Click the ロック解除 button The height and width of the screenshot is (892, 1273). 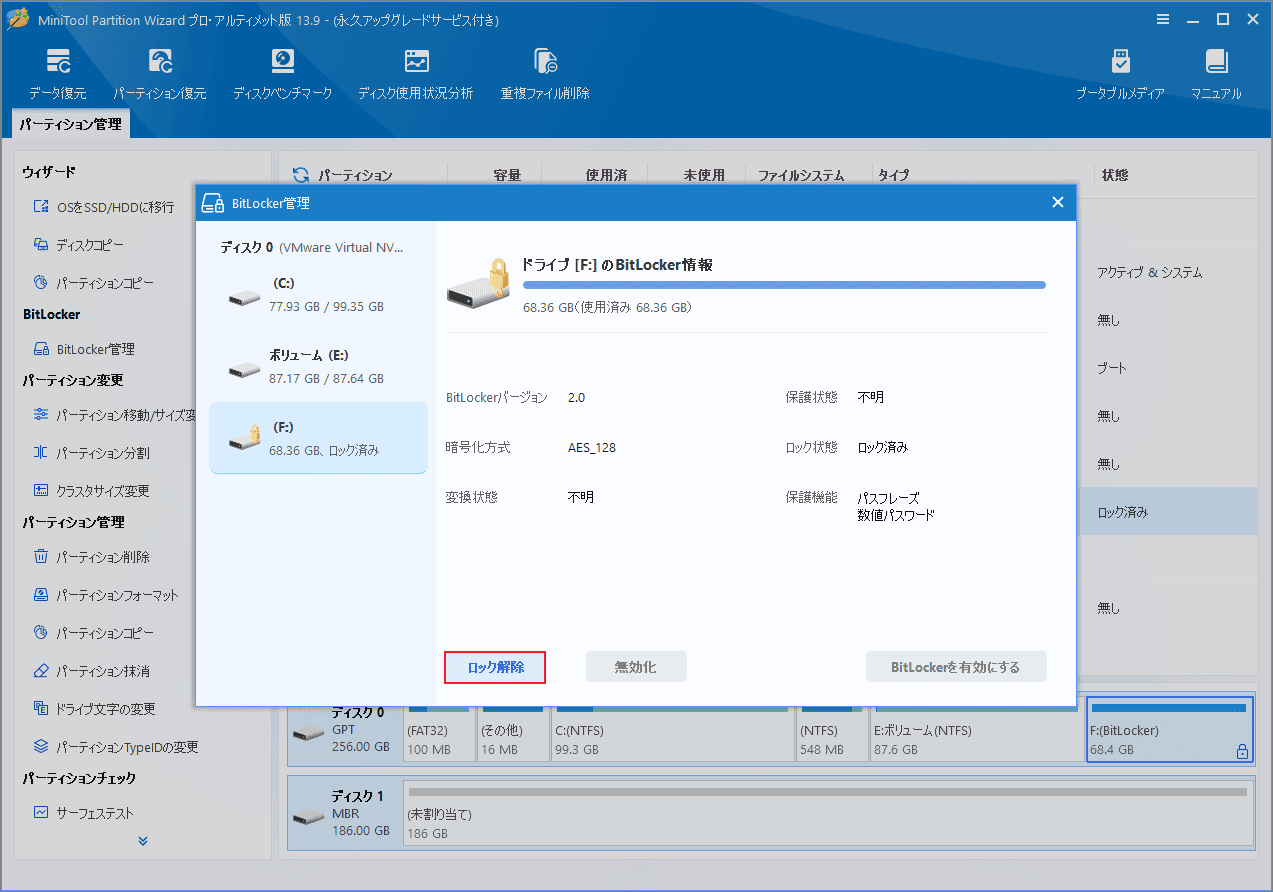495,667
